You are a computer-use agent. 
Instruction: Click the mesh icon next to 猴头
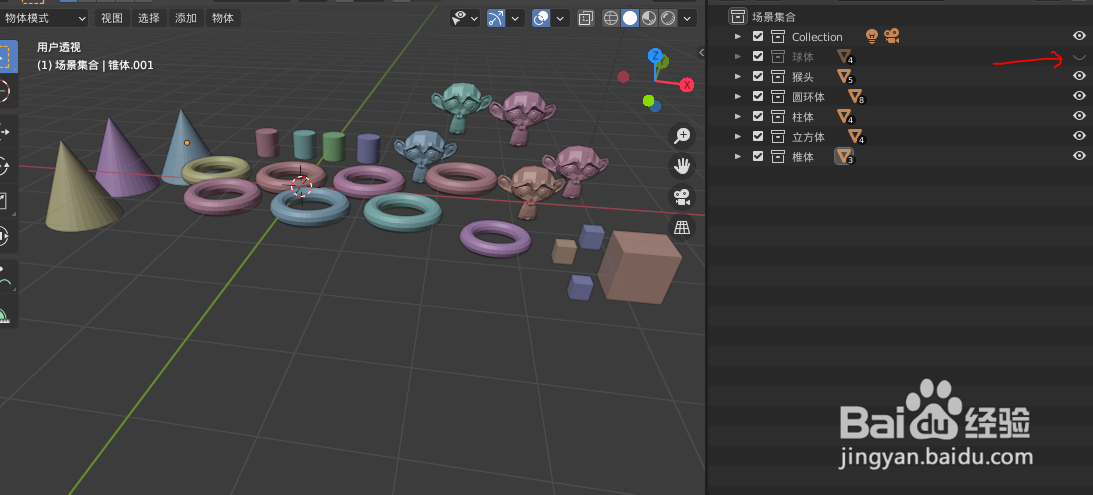pyautogui.click(x=845, y=77)
